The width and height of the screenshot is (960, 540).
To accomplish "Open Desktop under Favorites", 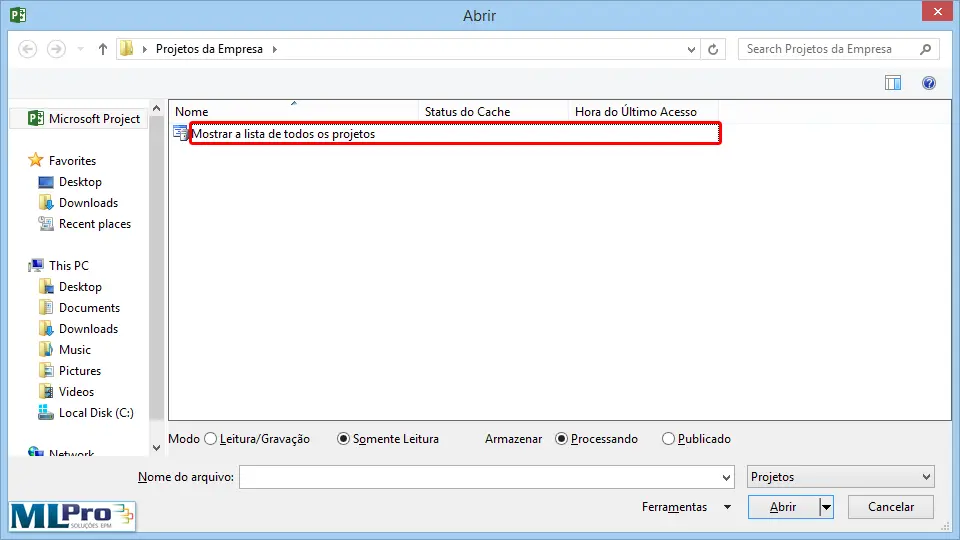I will point(70,182).
